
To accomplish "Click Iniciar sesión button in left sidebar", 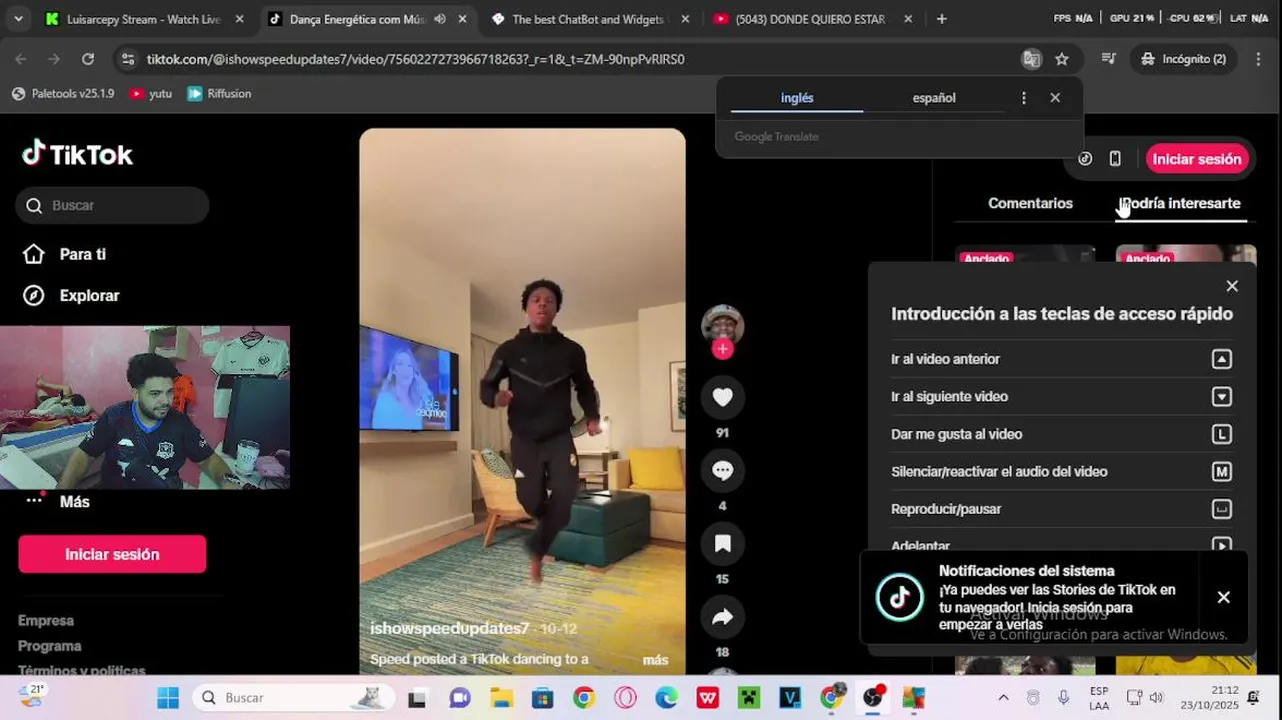I will [x=112, y=554].
